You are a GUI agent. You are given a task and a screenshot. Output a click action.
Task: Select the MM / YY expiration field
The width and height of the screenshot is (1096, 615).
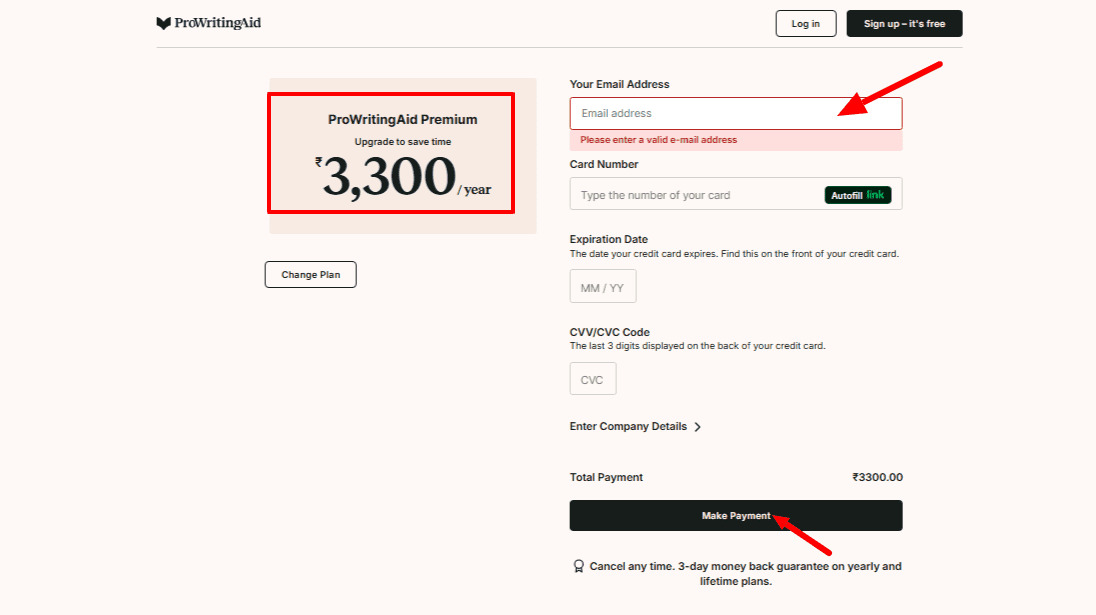point(602,287)
